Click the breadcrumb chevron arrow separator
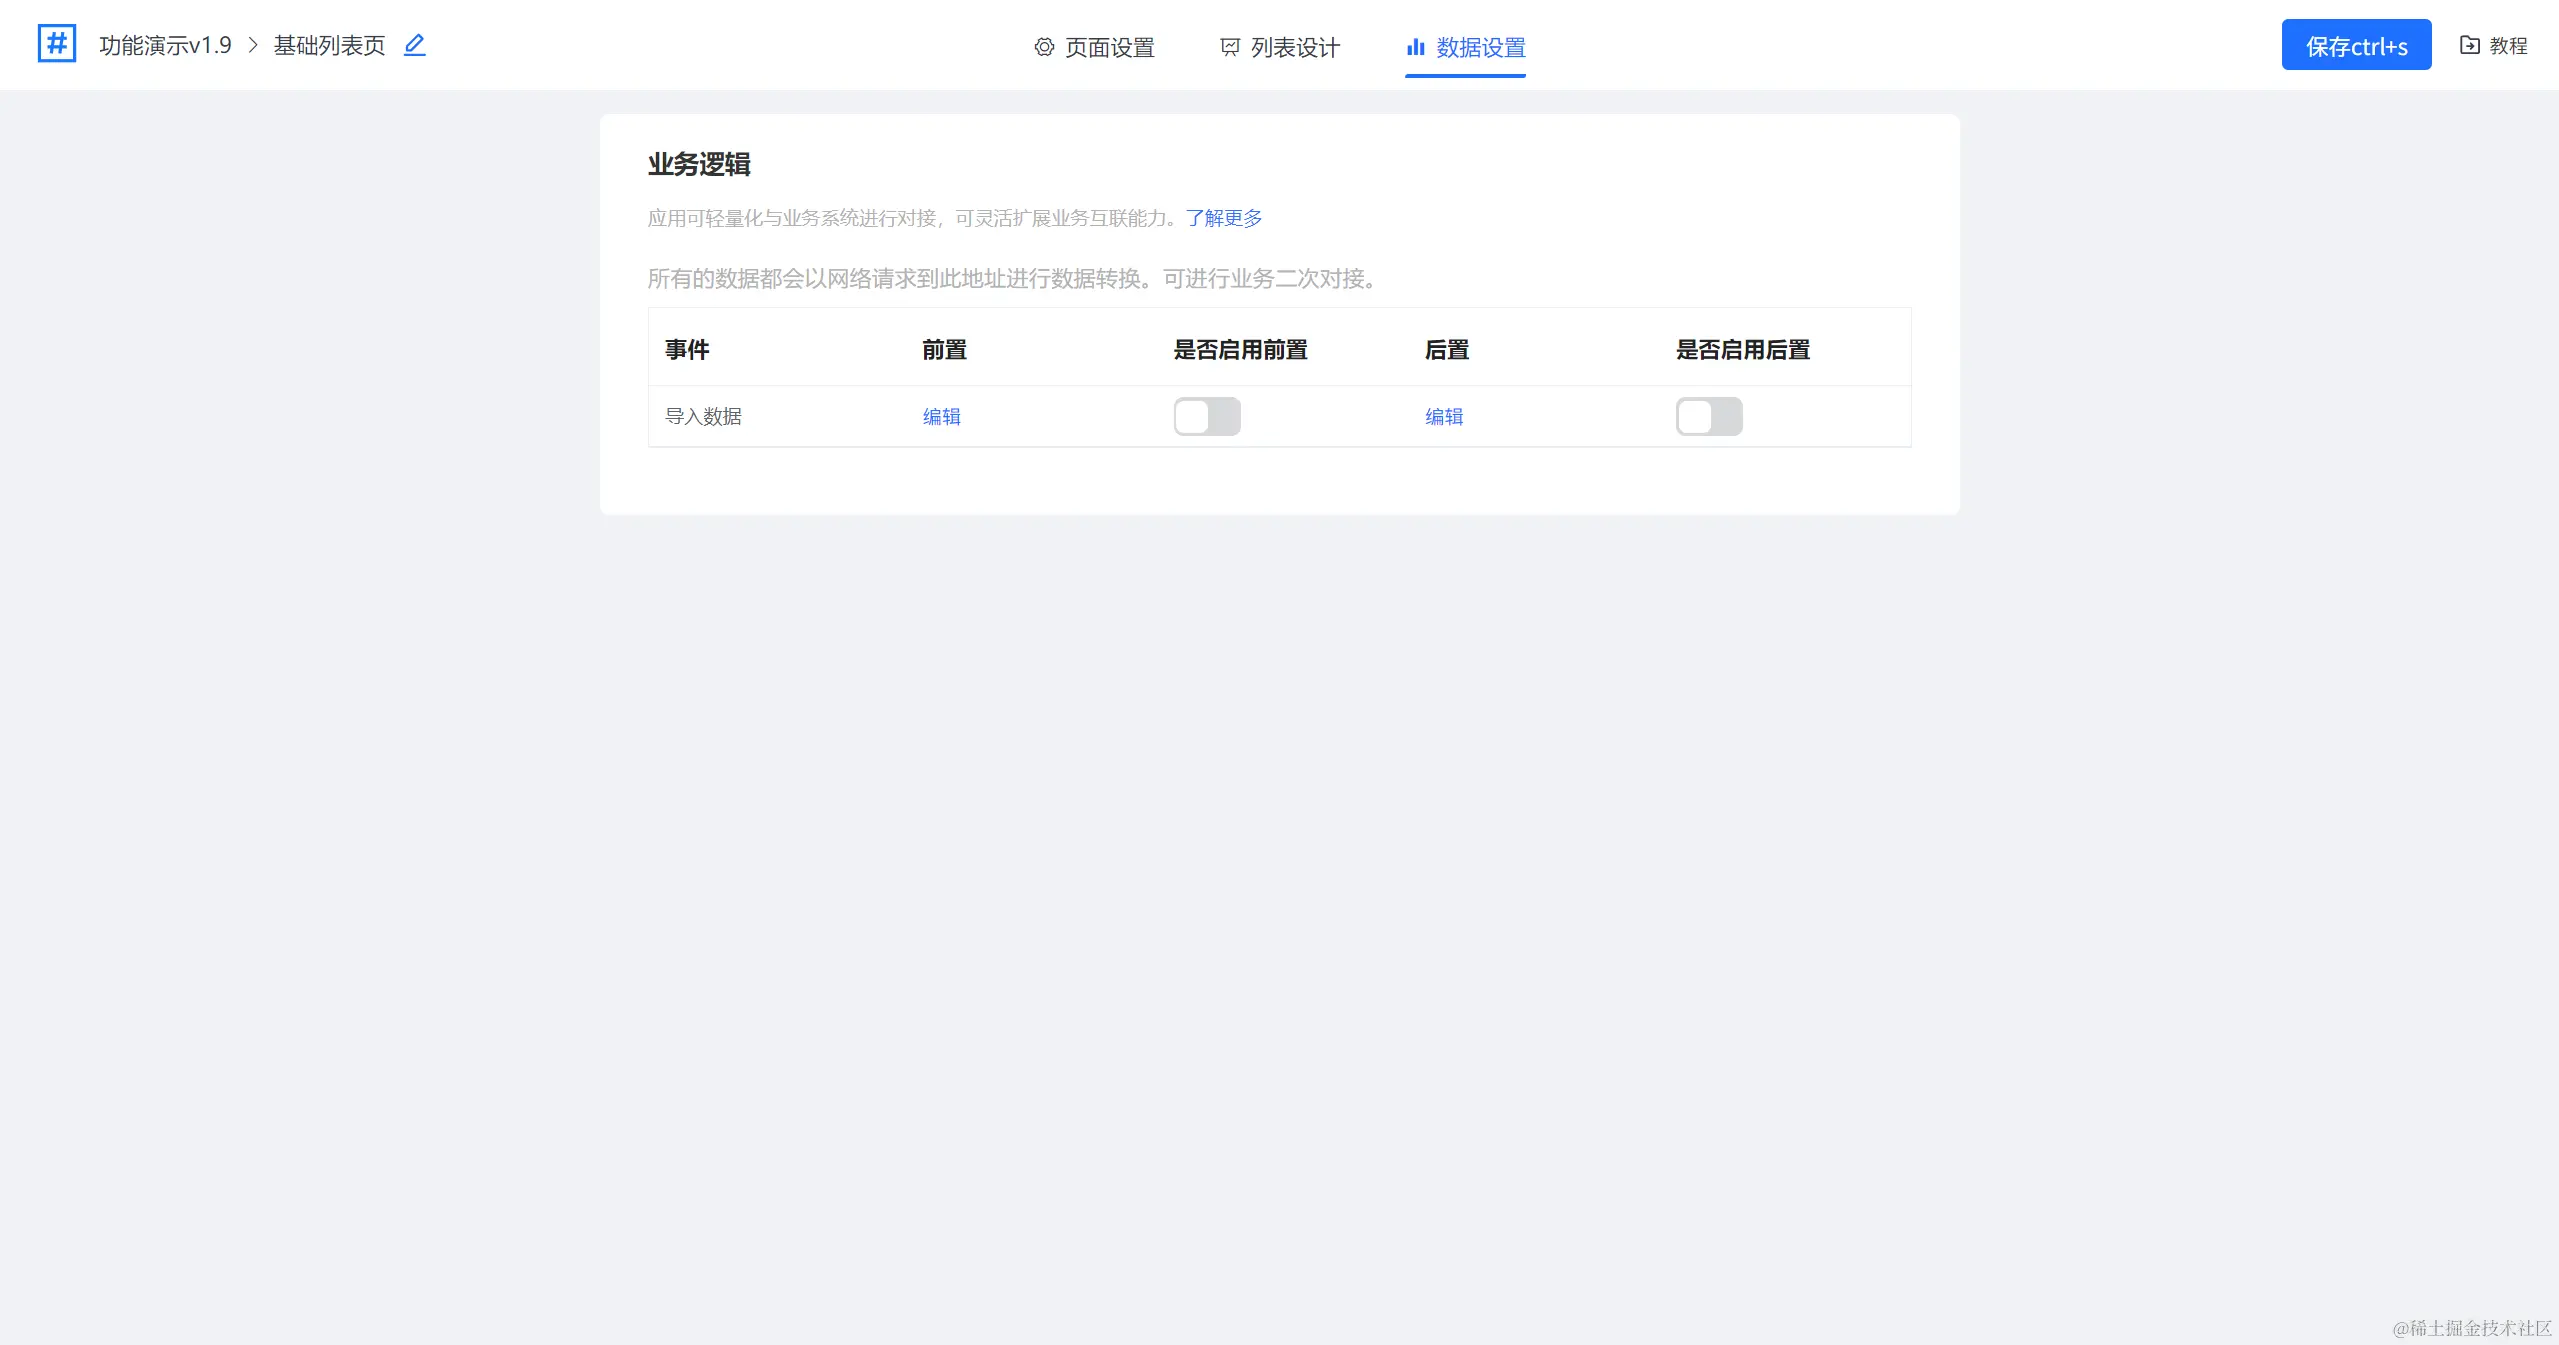 [x=253, y=45]
